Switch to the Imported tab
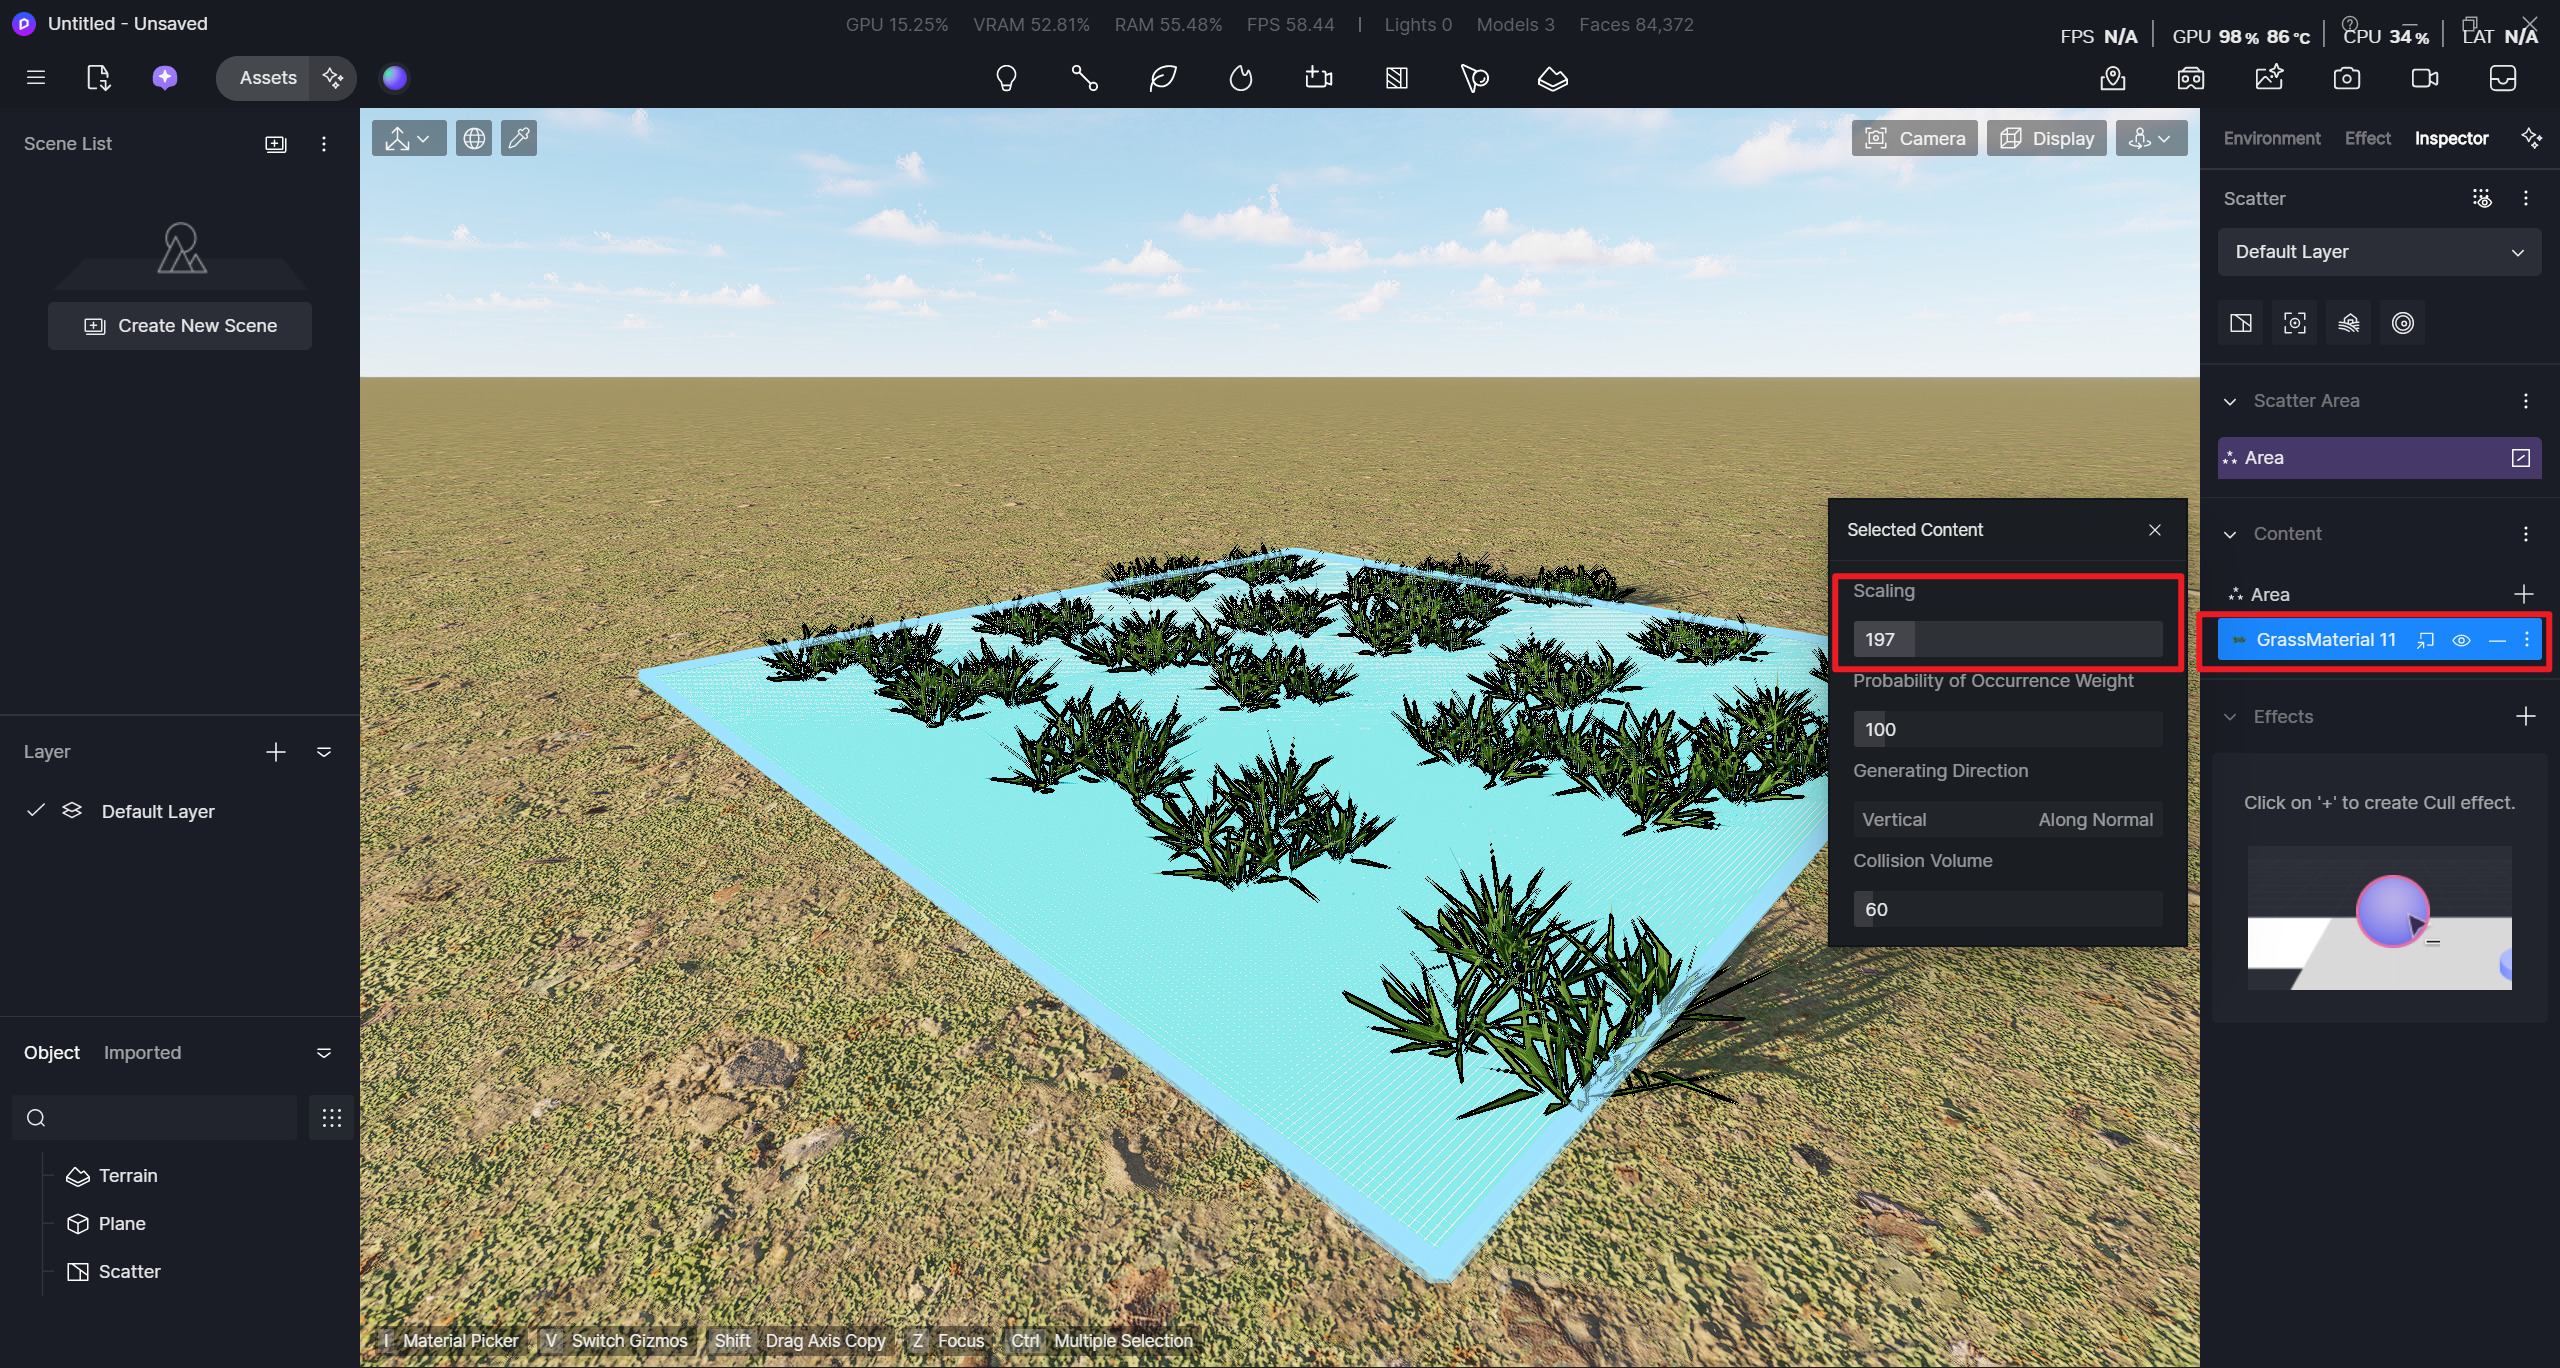The height and width of the screenshot is (1368, 2560). (x=142, y=1052)
